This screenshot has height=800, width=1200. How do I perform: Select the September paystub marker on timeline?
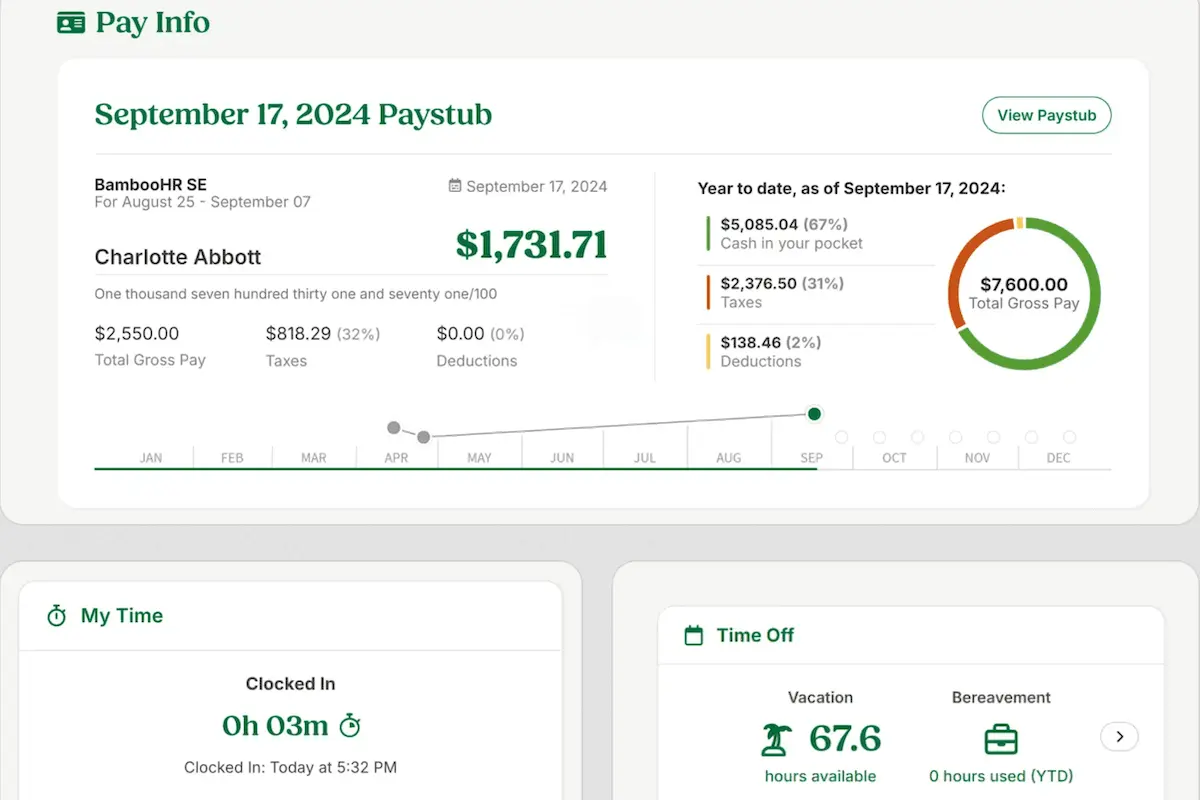[x=814, y=414]
